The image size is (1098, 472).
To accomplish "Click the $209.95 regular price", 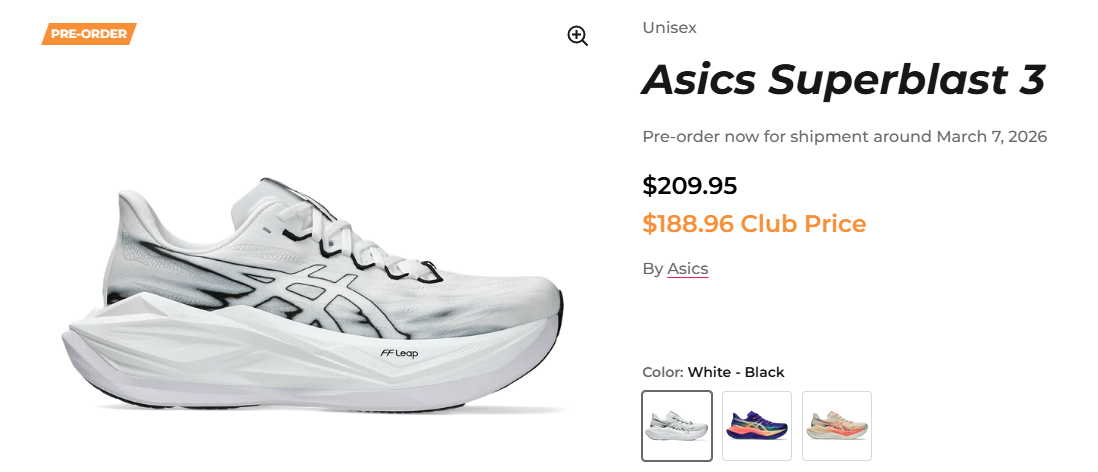I will [690, 186].
